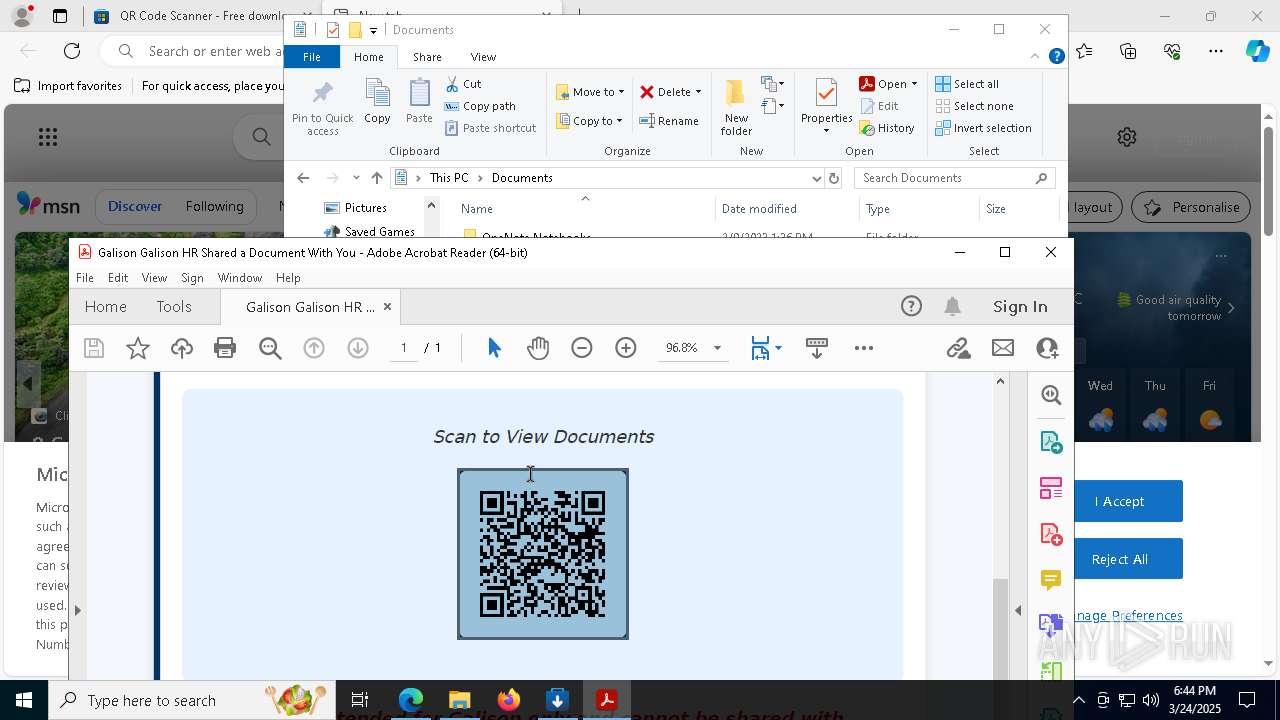Expand the Copy to dropdown in Explorer
This screenshot has width=1280, height=720.
(x=619, y=121)
